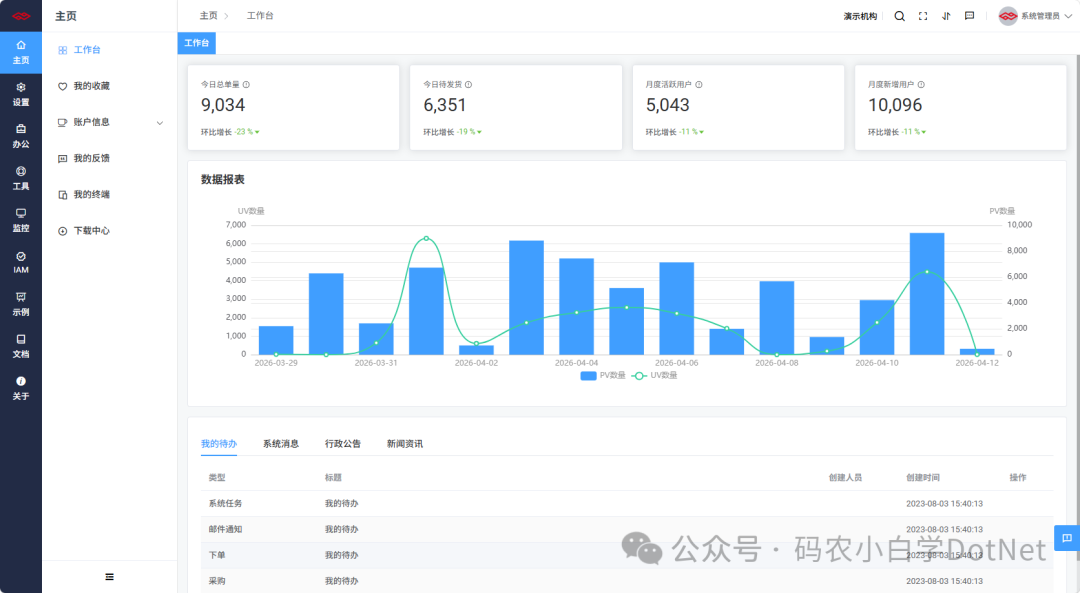Switch to 我的待办 tab
Viewport: 1080px width, 593px height.
219,444
